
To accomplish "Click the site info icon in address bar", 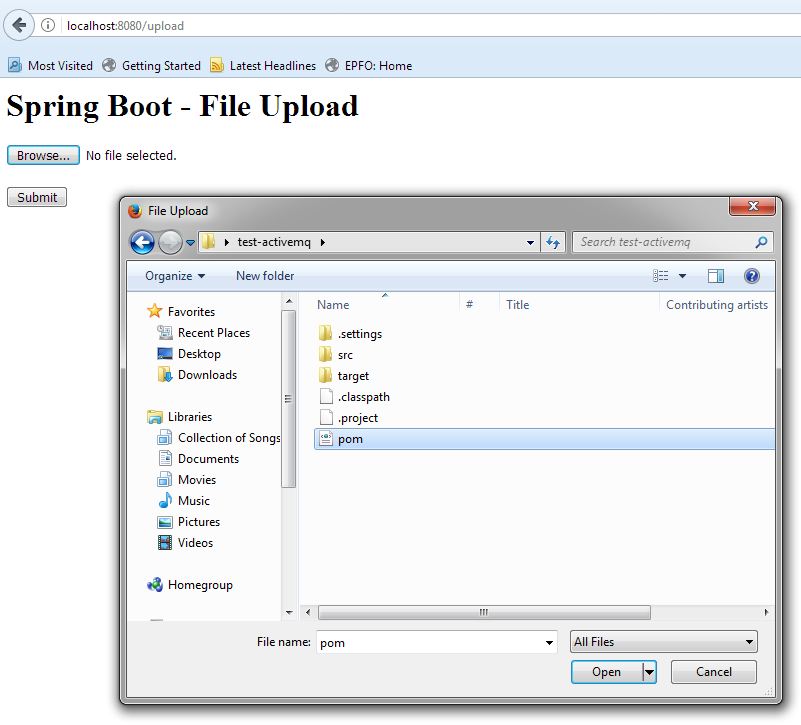I will click(48, 25).
